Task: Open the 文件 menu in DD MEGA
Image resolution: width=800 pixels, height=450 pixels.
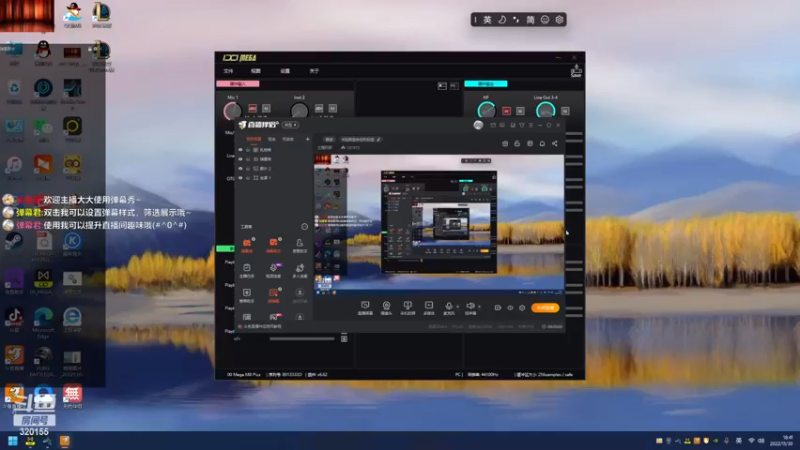Action: click(x=228, y=71)
